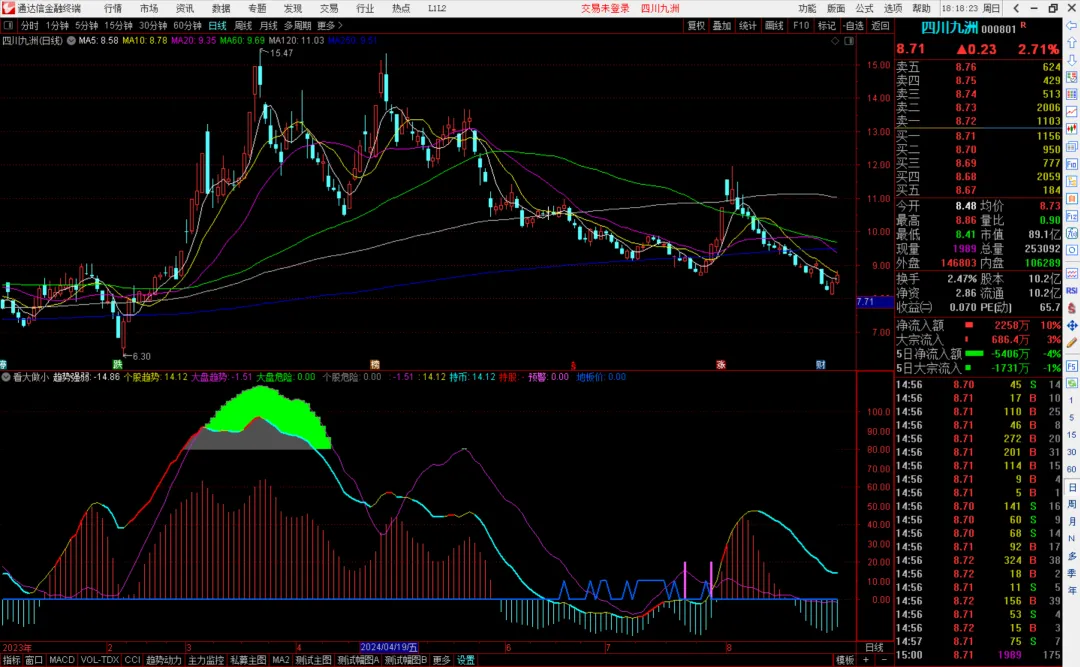This screenshot has width=1080, height=667.
Task: Expand the 更多 periods dropdown in top toolbar
Action: click(x=330, y=25)
